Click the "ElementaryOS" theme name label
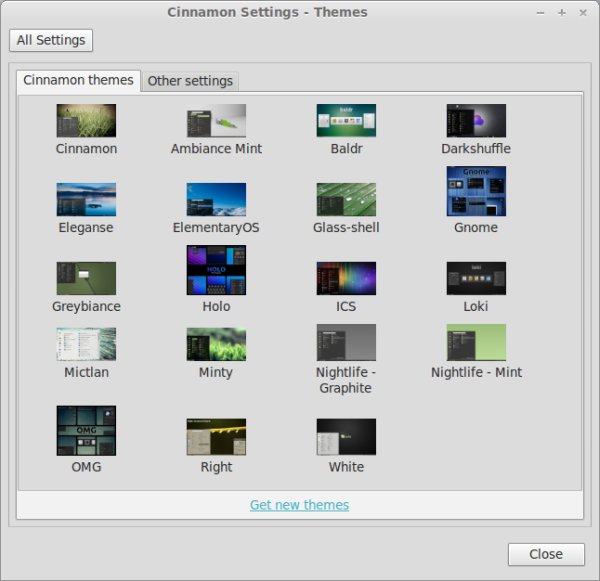600x581 pixels. pos(216,227)
